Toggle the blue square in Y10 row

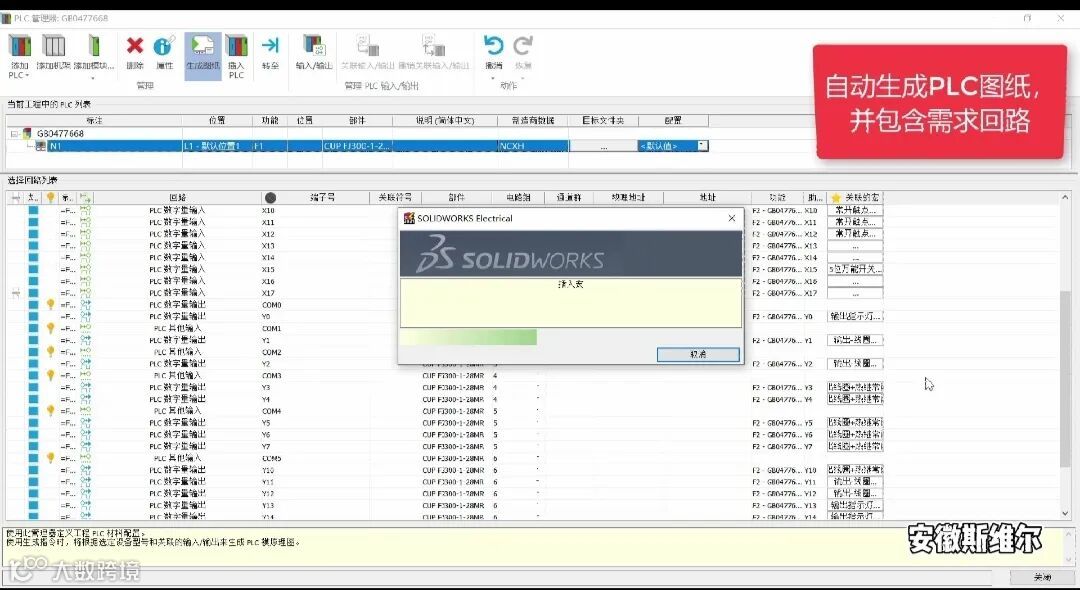coord(33,470)
